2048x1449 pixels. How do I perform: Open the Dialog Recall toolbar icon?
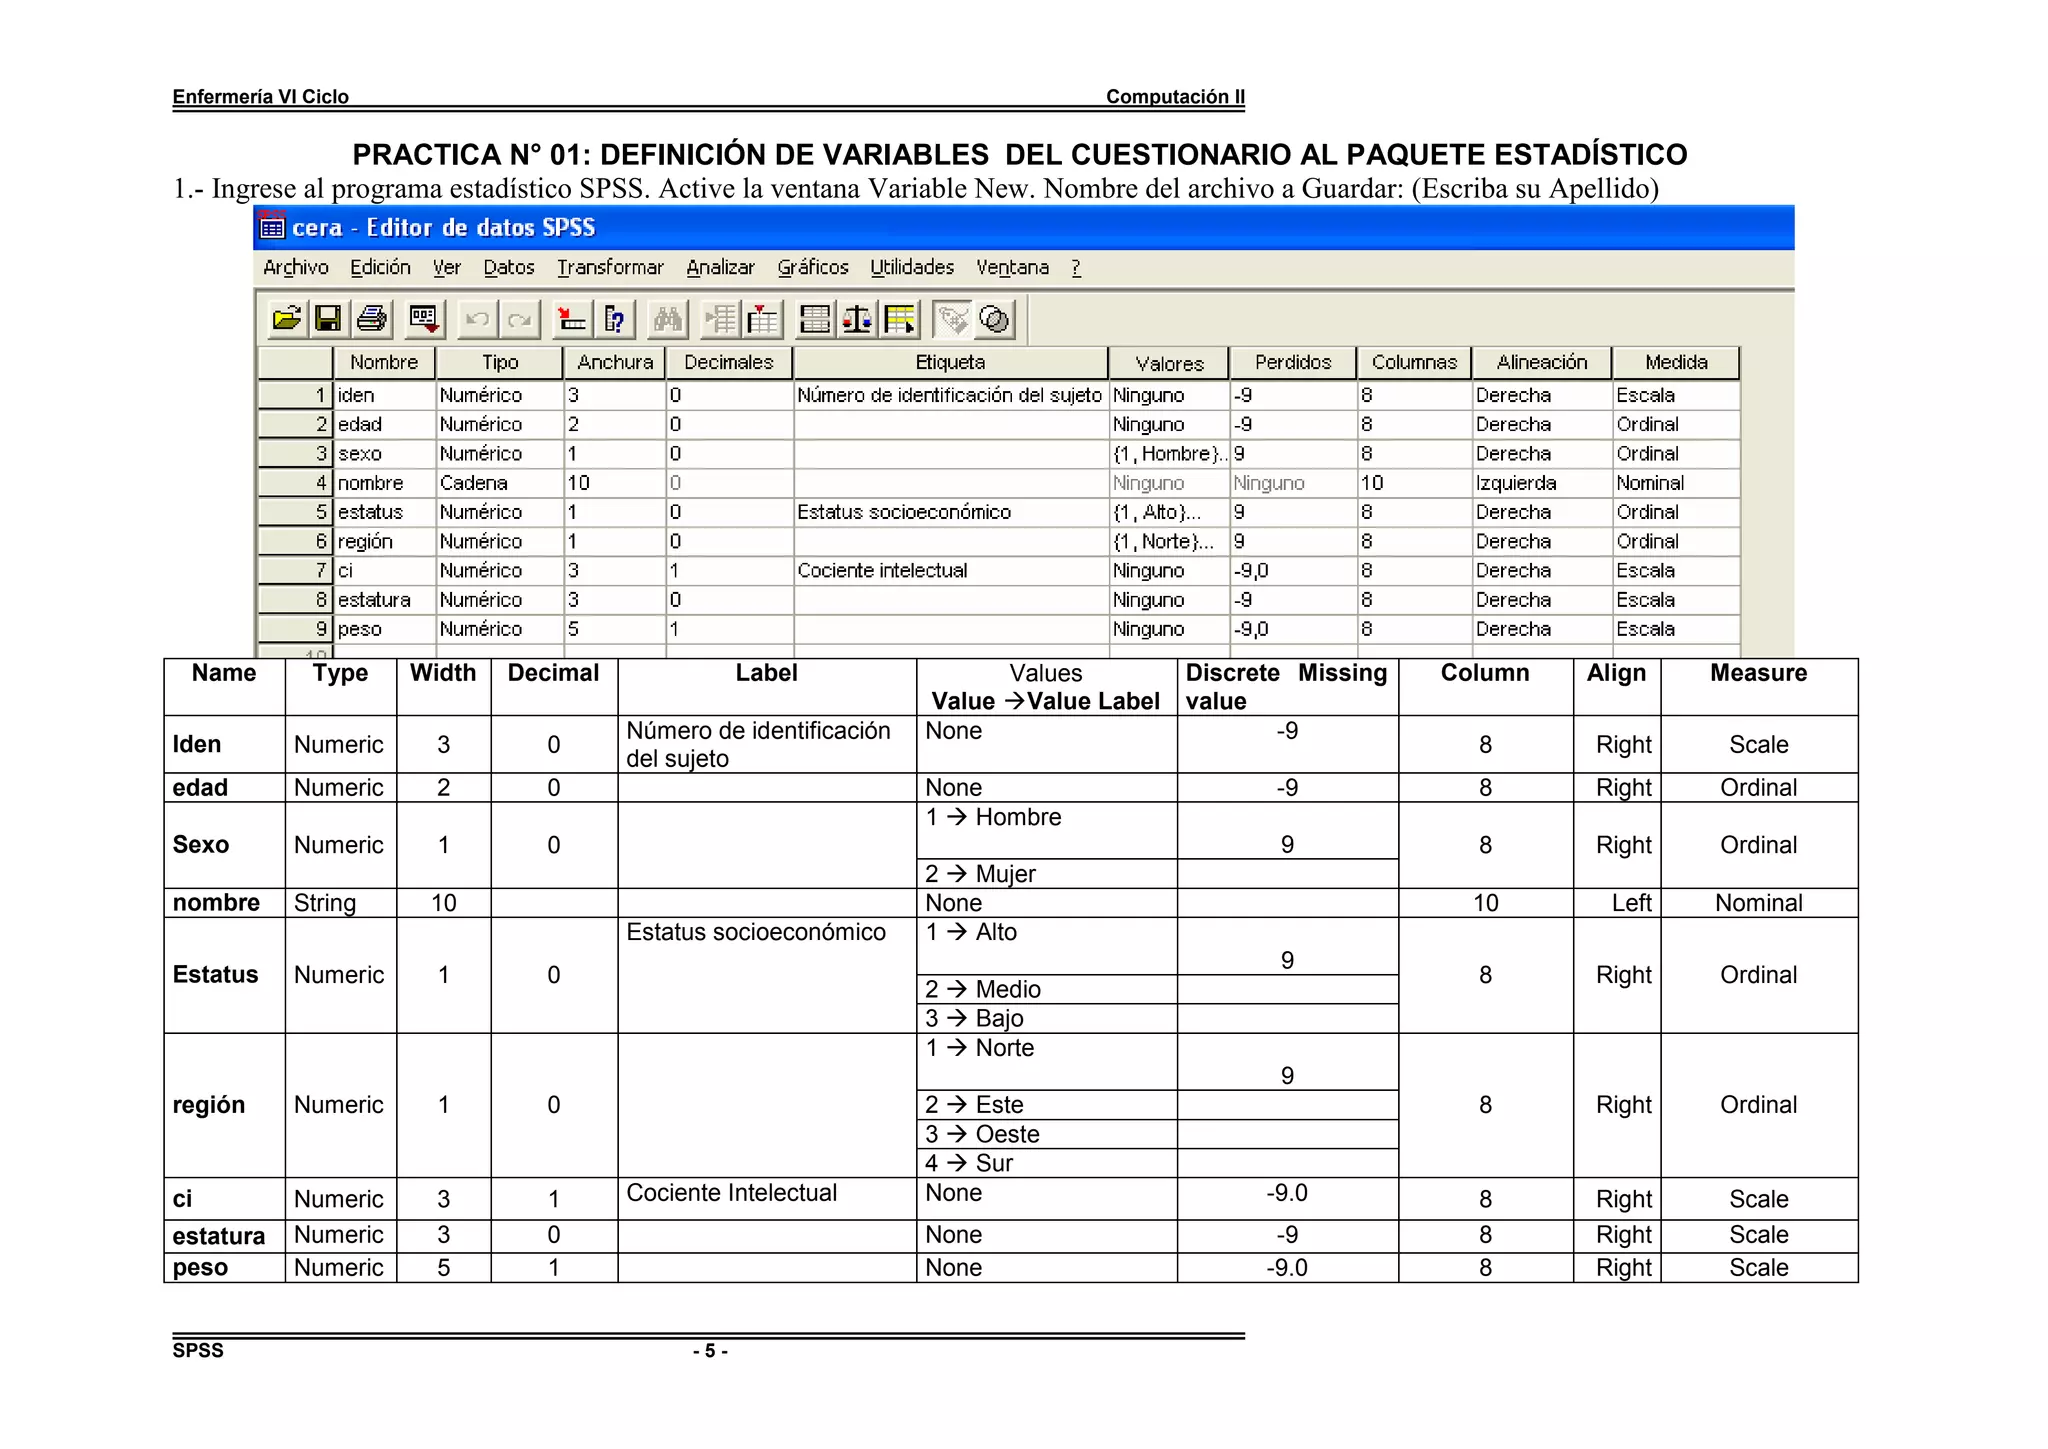point(424,319)
